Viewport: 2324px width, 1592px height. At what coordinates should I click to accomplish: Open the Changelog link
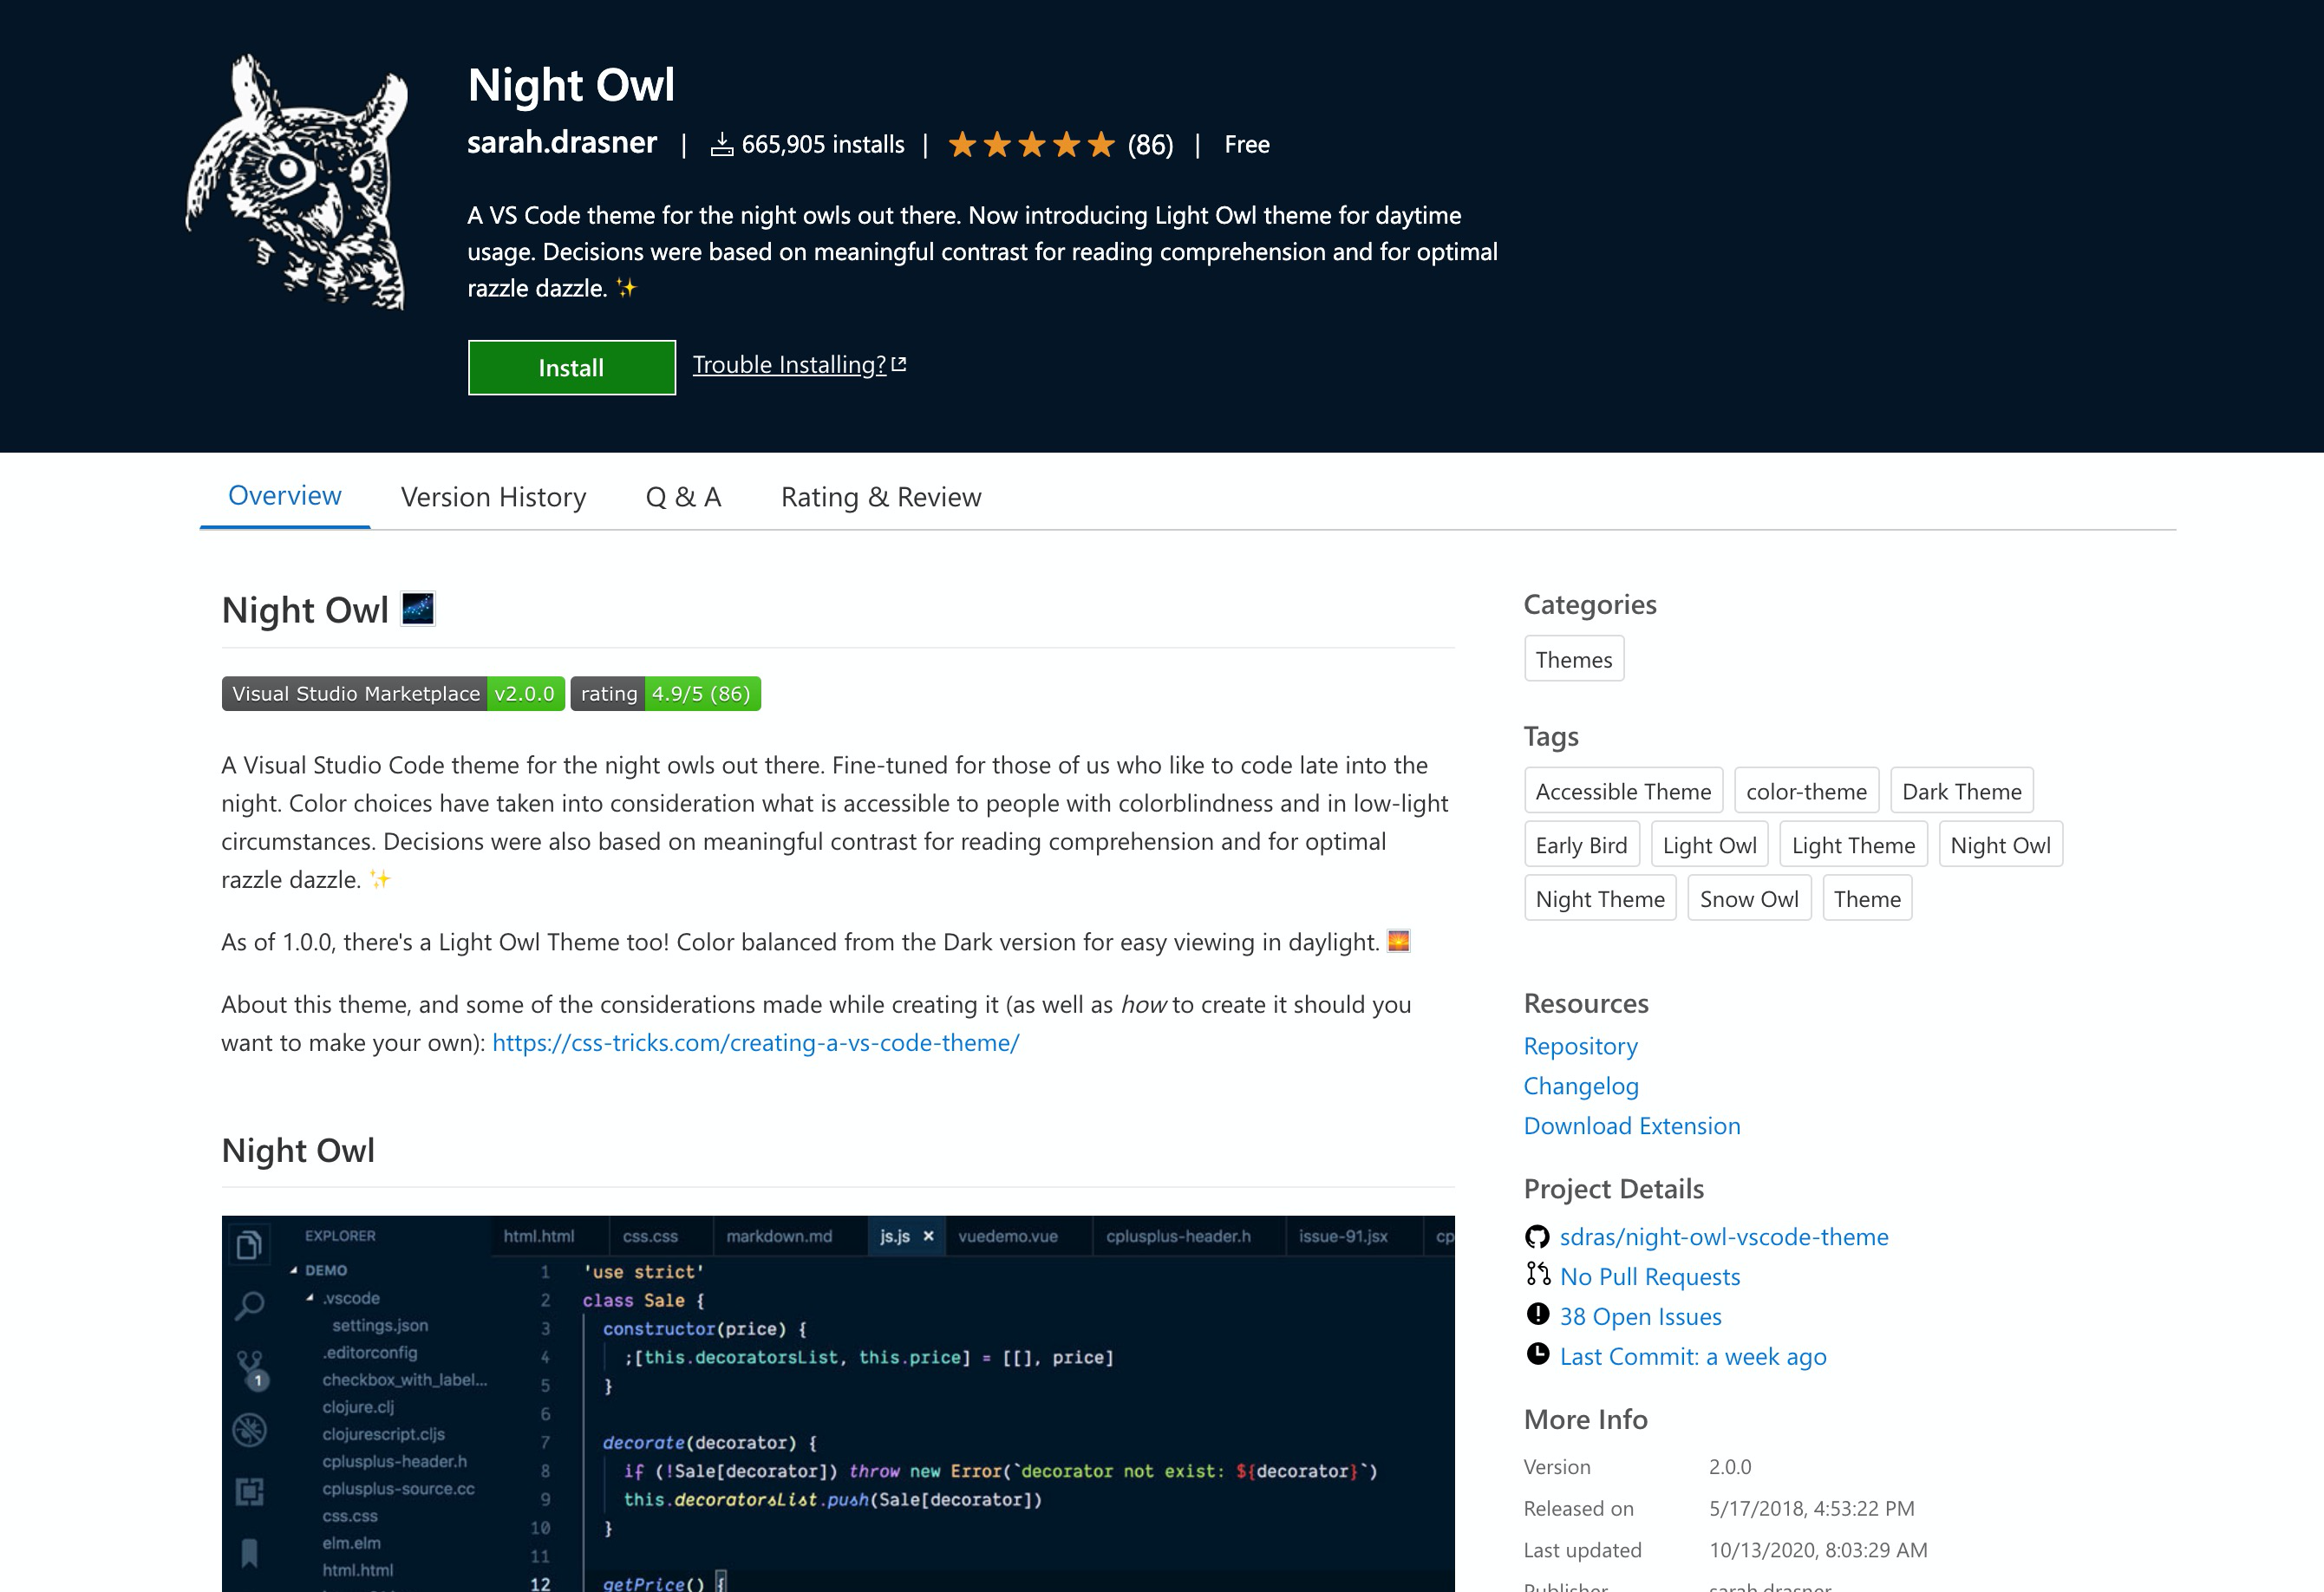1581,1086
